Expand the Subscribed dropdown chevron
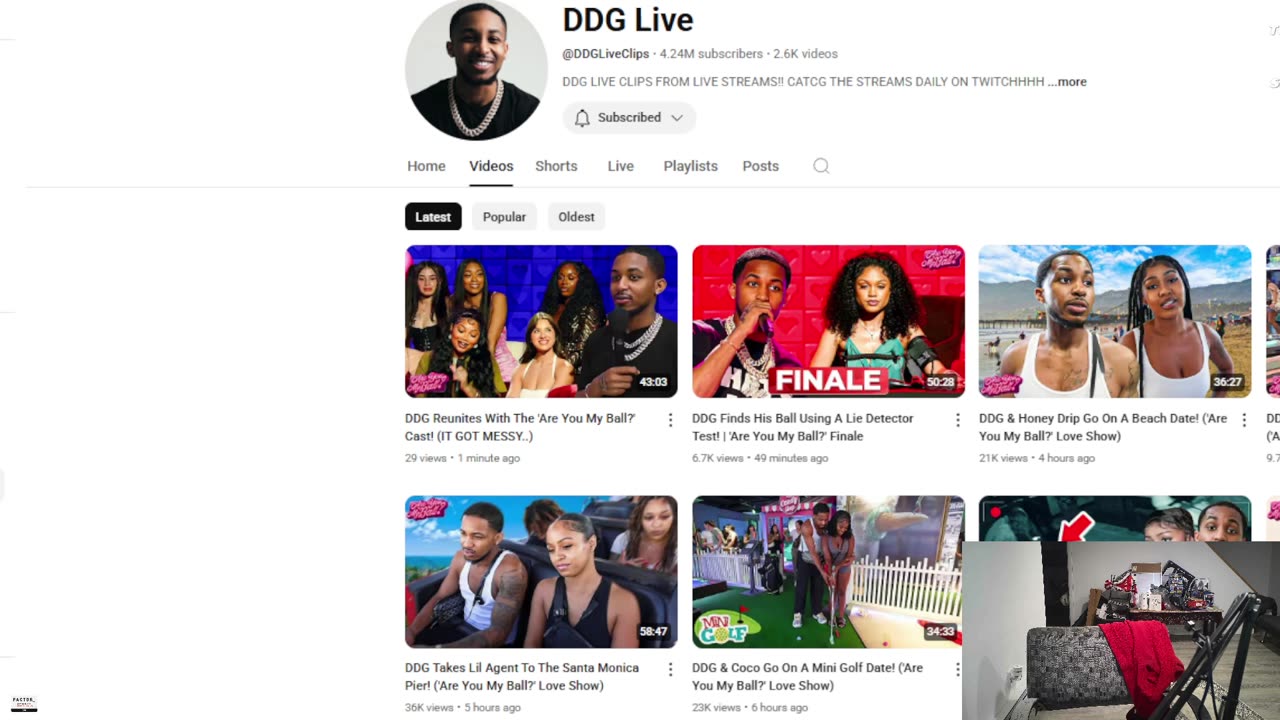 pyautogui.click(x=677, y=118)
